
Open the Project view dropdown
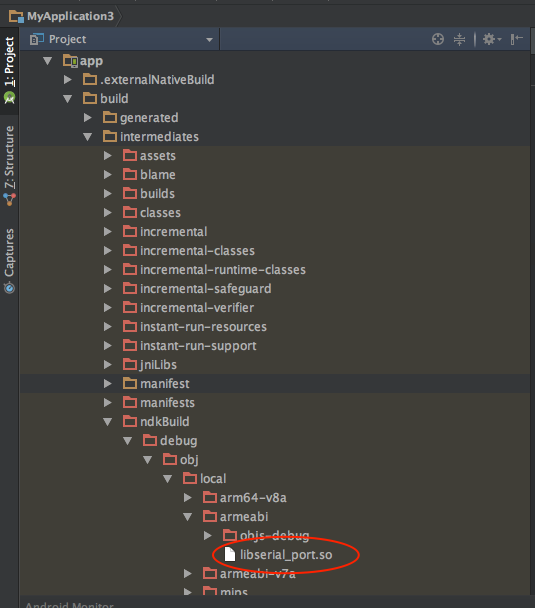pos(209,40)
